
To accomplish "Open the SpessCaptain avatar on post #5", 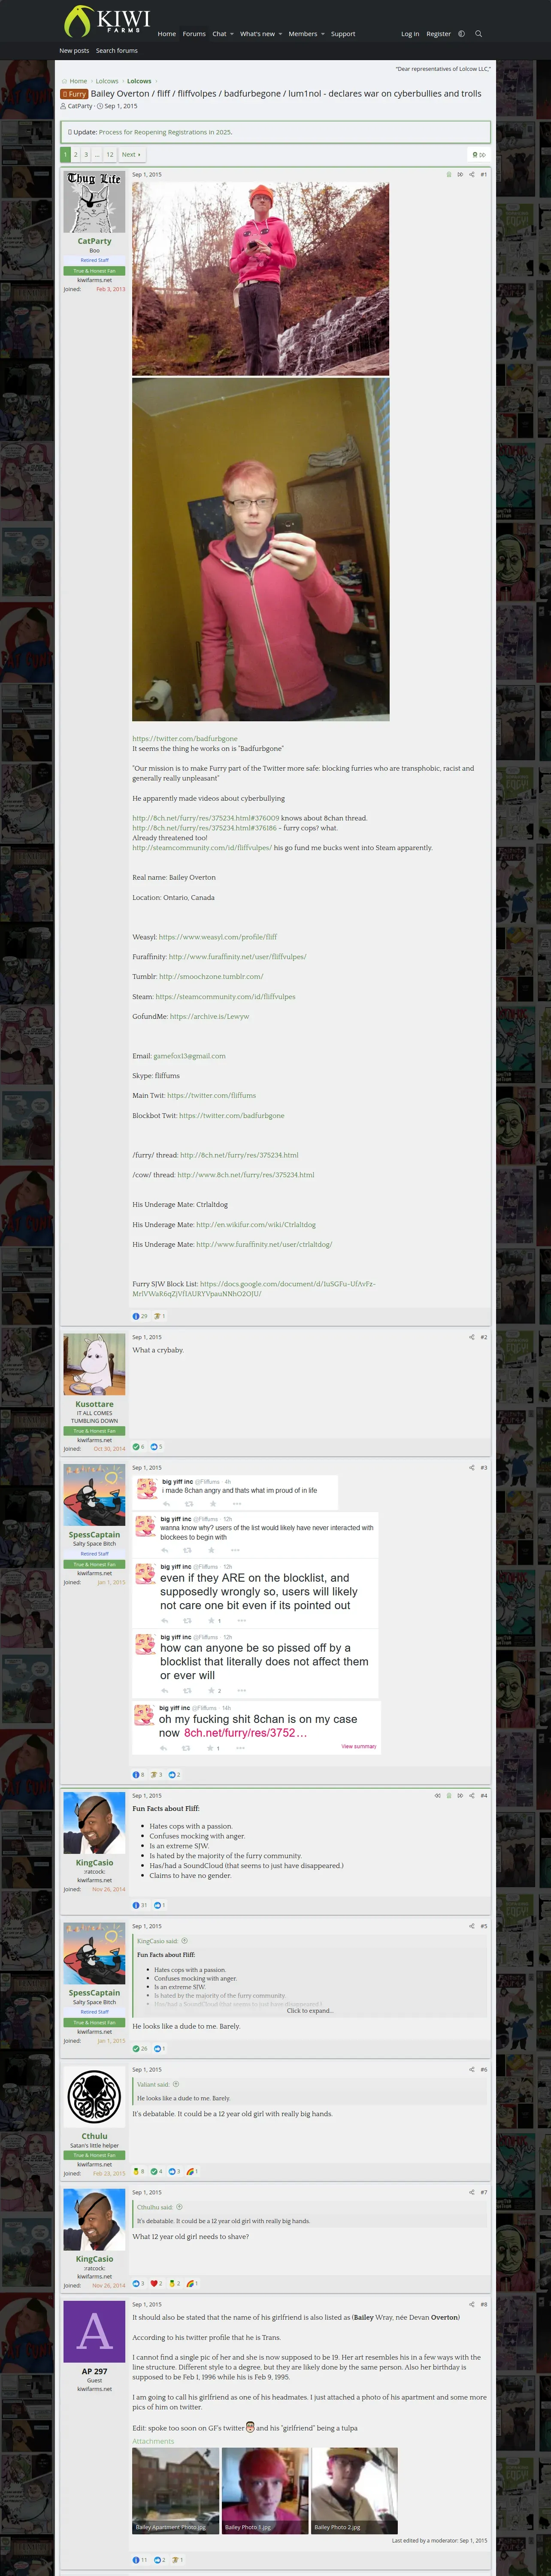I will tap(94, 1953).
